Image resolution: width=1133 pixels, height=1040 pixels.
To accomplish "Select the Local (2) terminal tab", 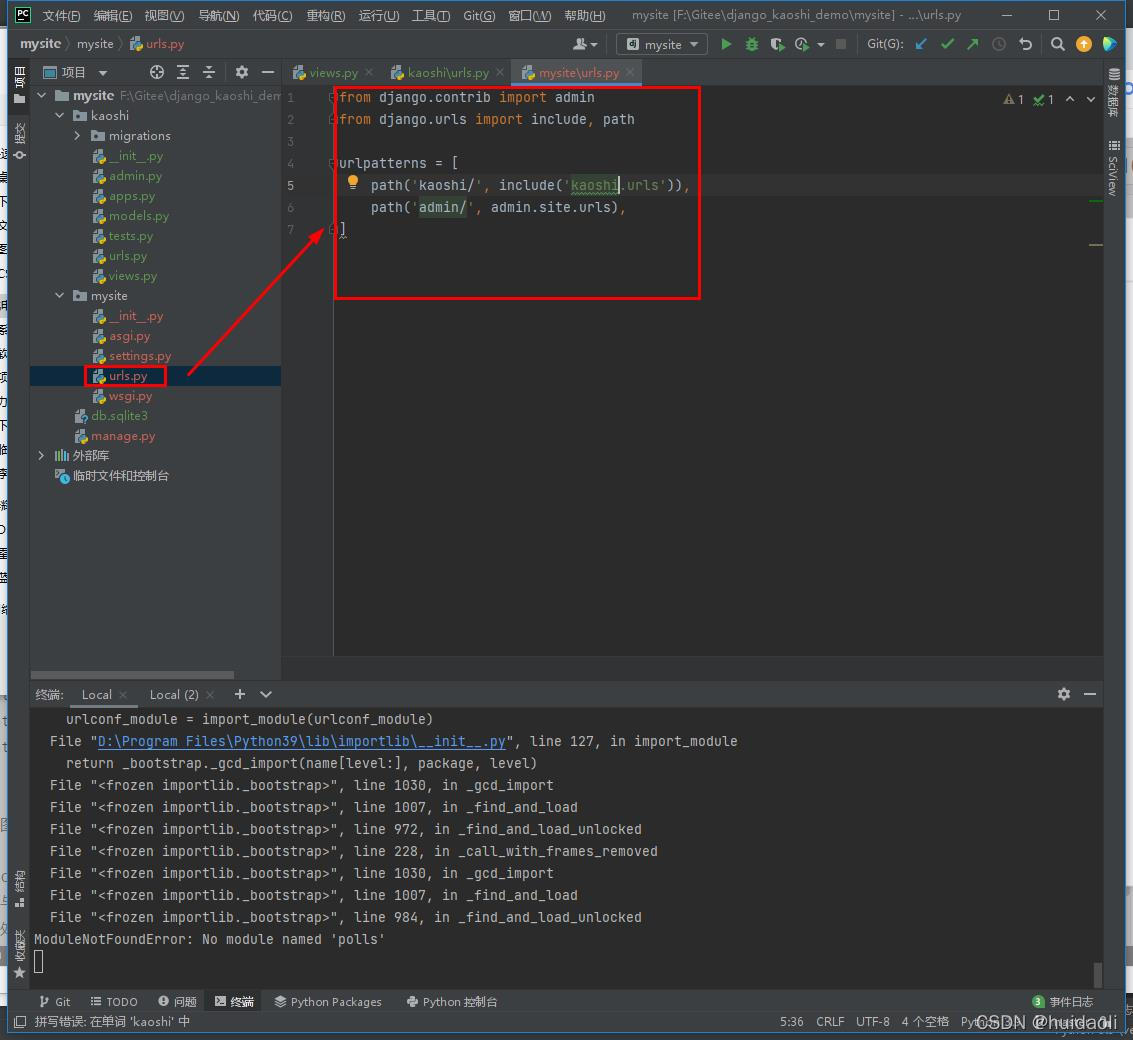I will [x=173, y=695].
